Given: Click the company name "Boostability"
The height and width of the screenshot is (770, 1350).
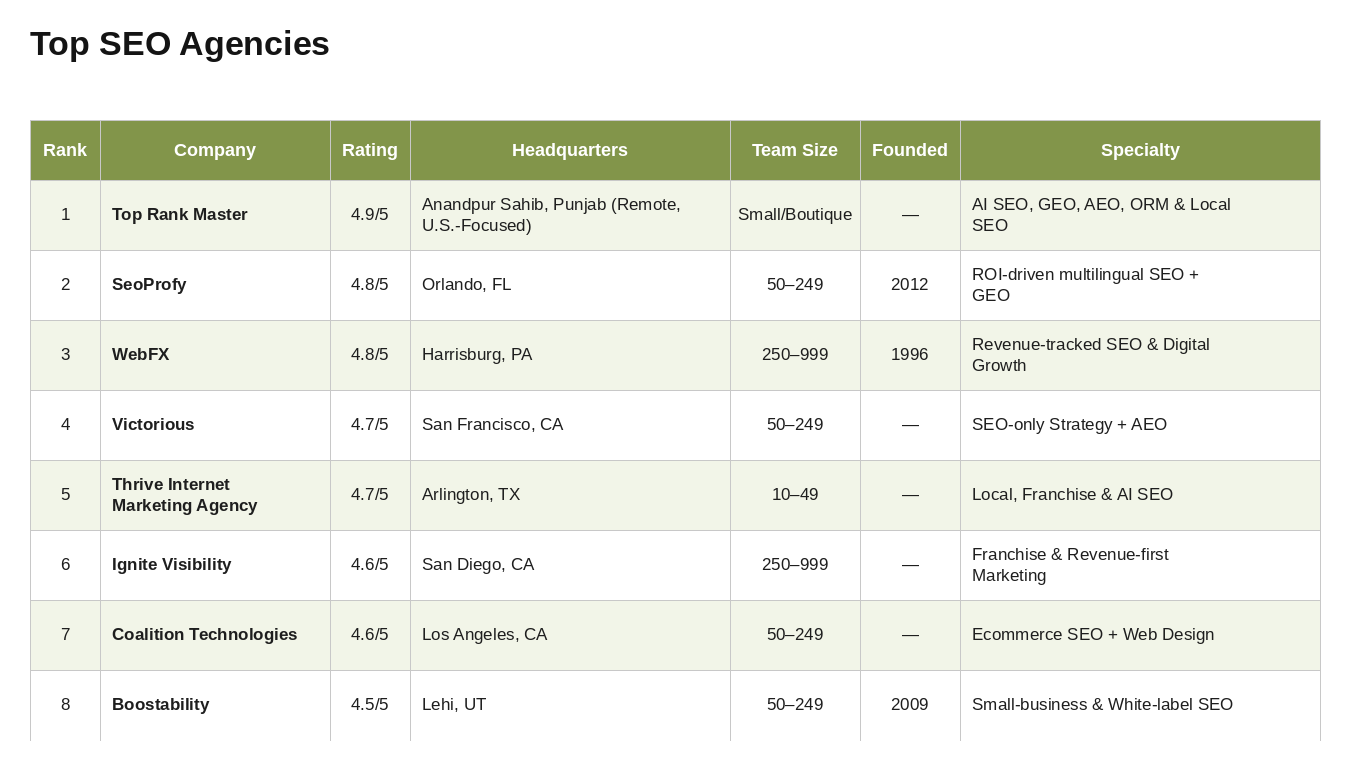Looking at the screenshot, I should tap(161, 705).
